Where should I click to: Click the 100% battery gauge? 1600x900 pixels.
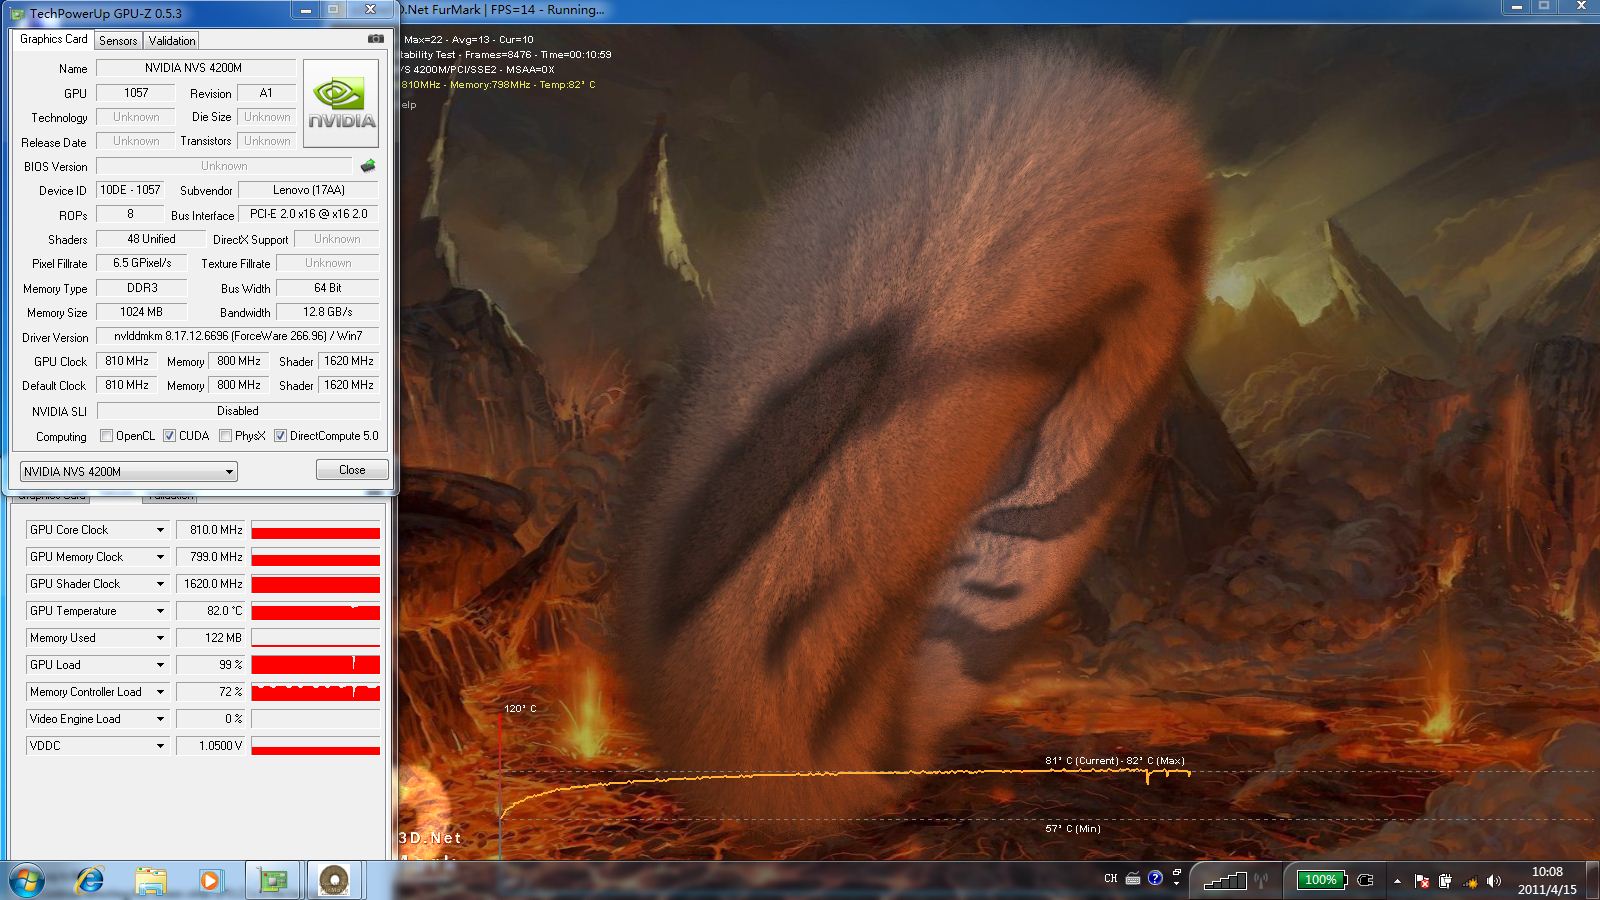tap(1320, 880)
